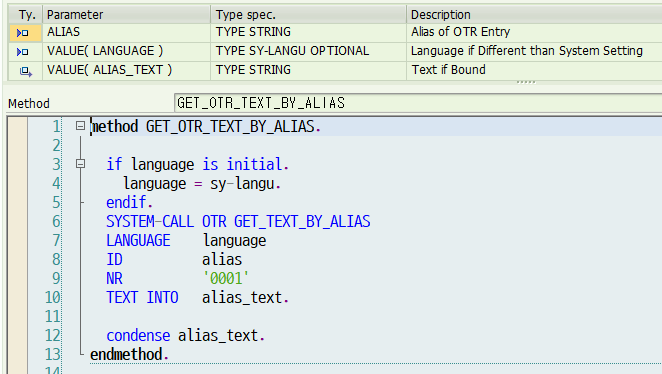This screenshot has height=374, width=662.
Task: Click the SYSTEM-CALL OTR GET_TEXT_BY_ALIAS line
Action: [x=238, y=222]
